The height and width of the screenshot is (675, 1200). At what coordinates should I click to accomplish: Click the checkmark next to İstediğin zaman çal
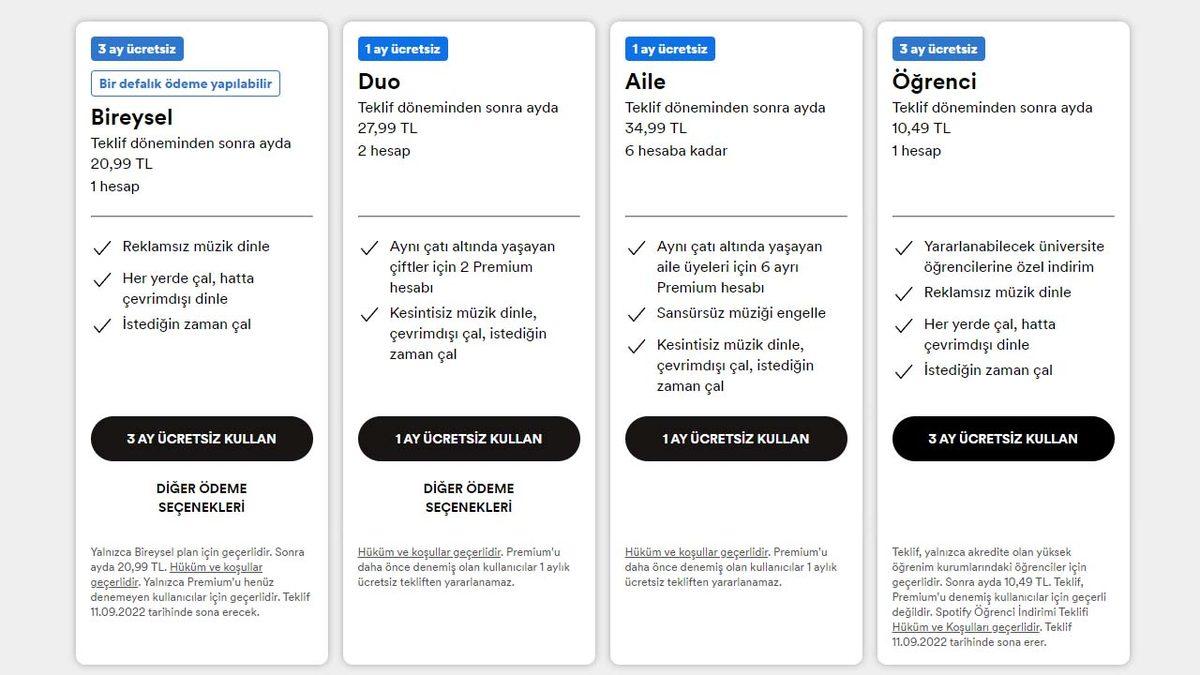pyautogui.click(x=102, y=324)
